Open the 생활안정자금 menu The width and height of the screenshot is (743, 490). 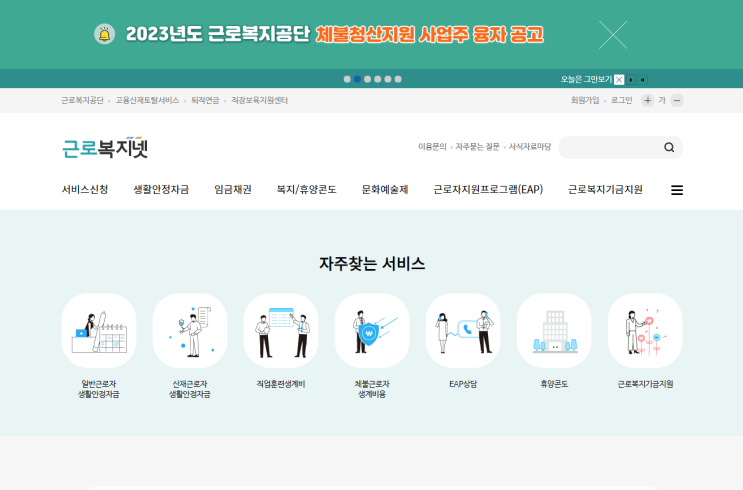[161, 190]
